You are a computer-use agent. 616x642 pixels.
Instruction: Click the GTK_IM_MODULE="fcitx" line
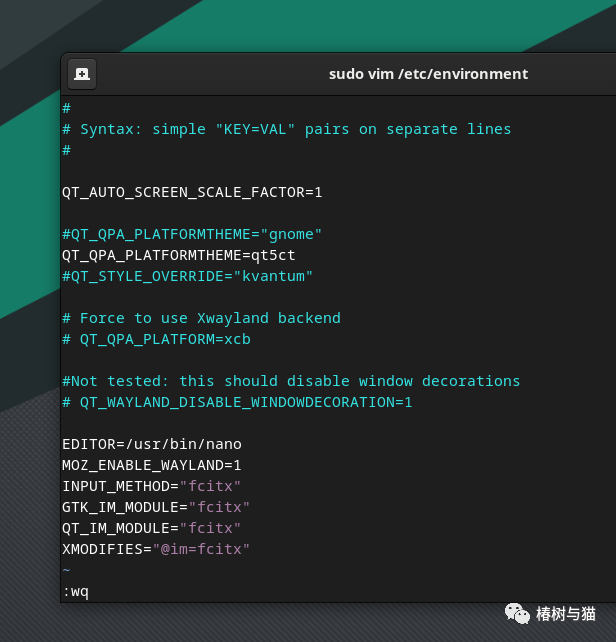pos(156,507)
